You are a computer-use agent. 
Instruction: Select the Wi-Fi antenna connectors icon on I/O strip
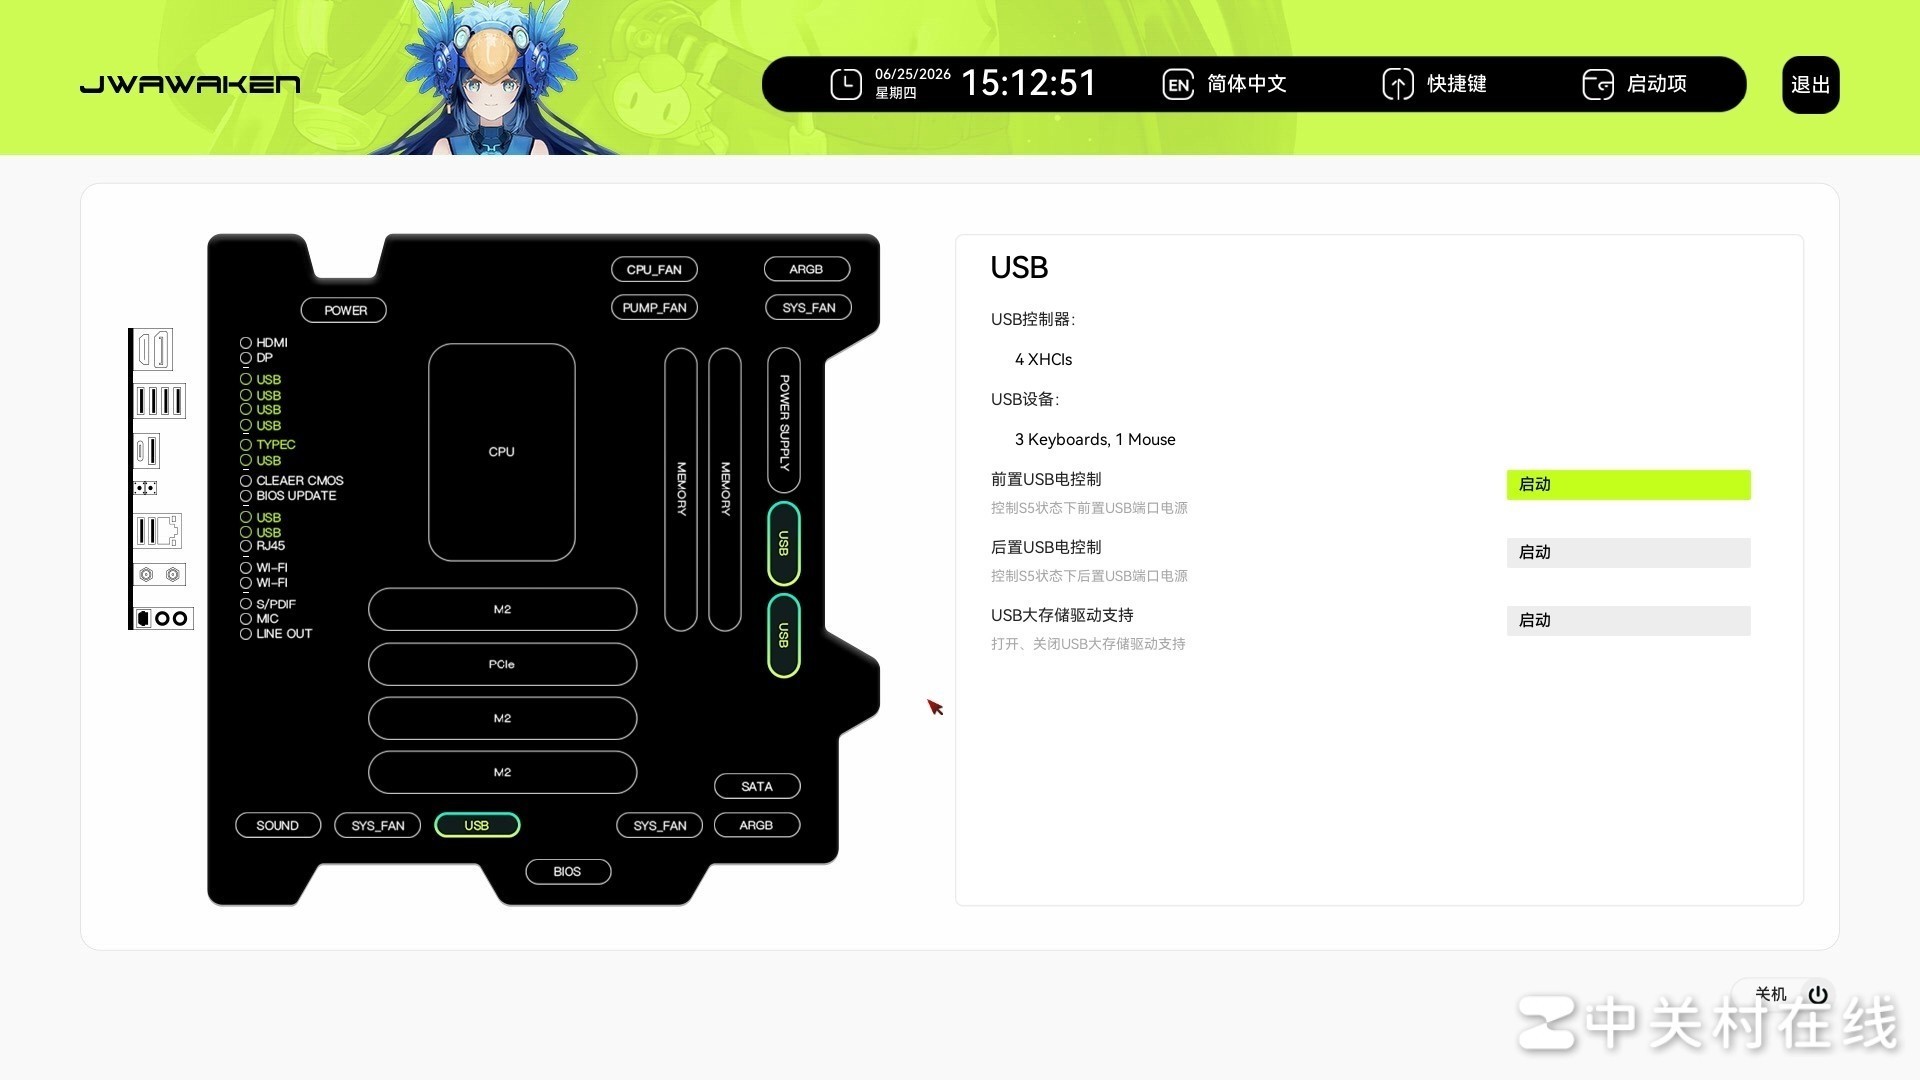point(159,575)
